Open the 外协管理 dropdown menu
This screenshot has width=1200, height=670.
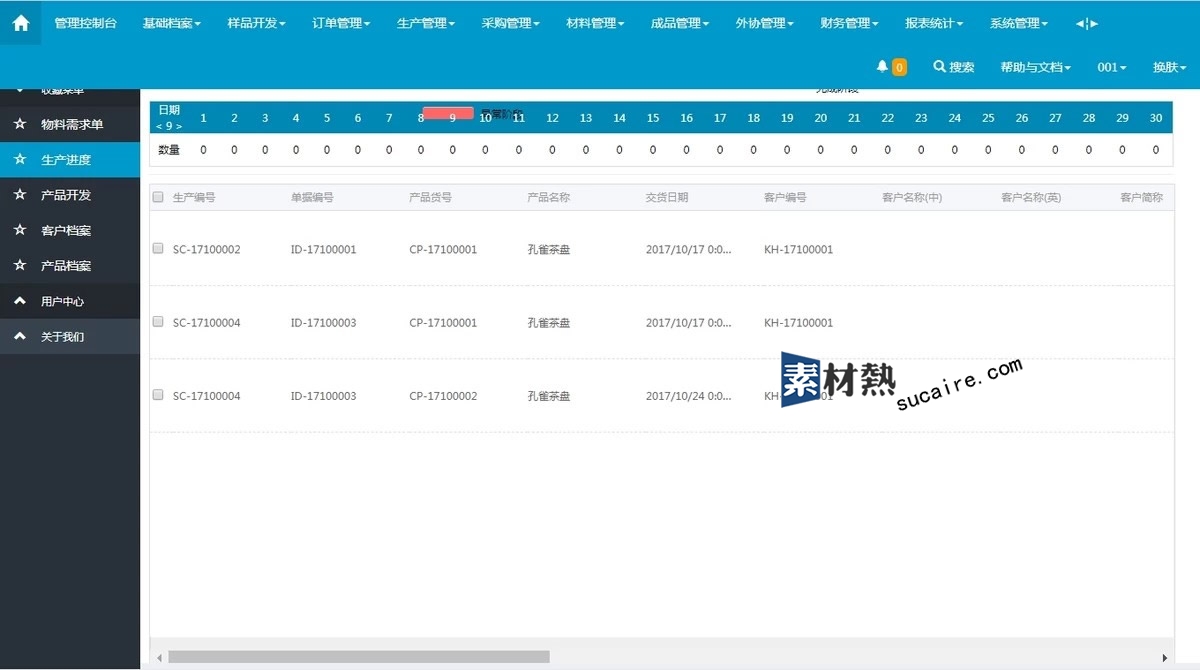pyautogui.click(x=765, y=23)
